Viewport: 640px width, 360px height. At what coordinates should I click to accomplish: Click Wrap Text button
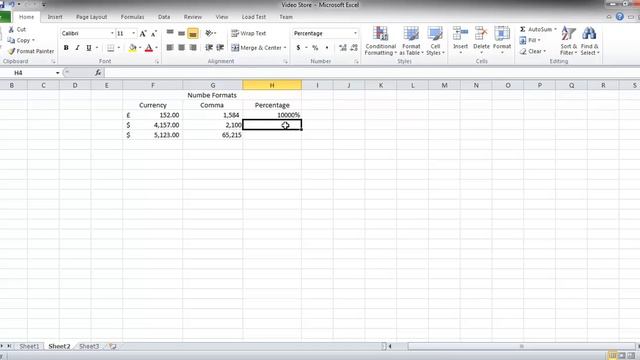tap(249, 33)
